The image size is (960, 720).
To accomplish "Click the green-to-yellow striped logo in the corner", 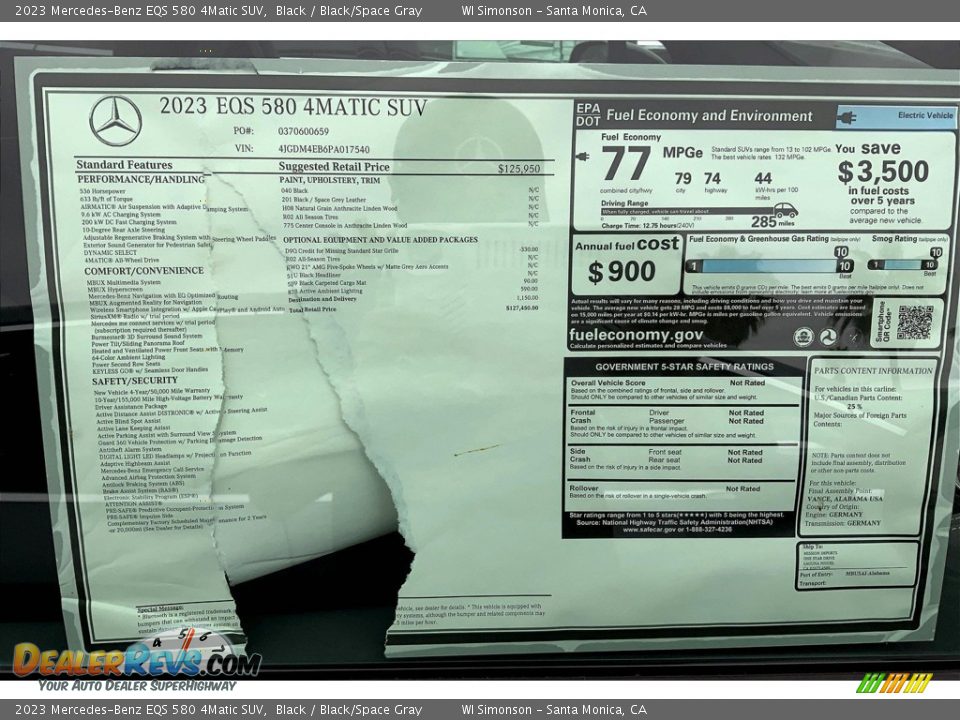I will (x=894, y=683).
